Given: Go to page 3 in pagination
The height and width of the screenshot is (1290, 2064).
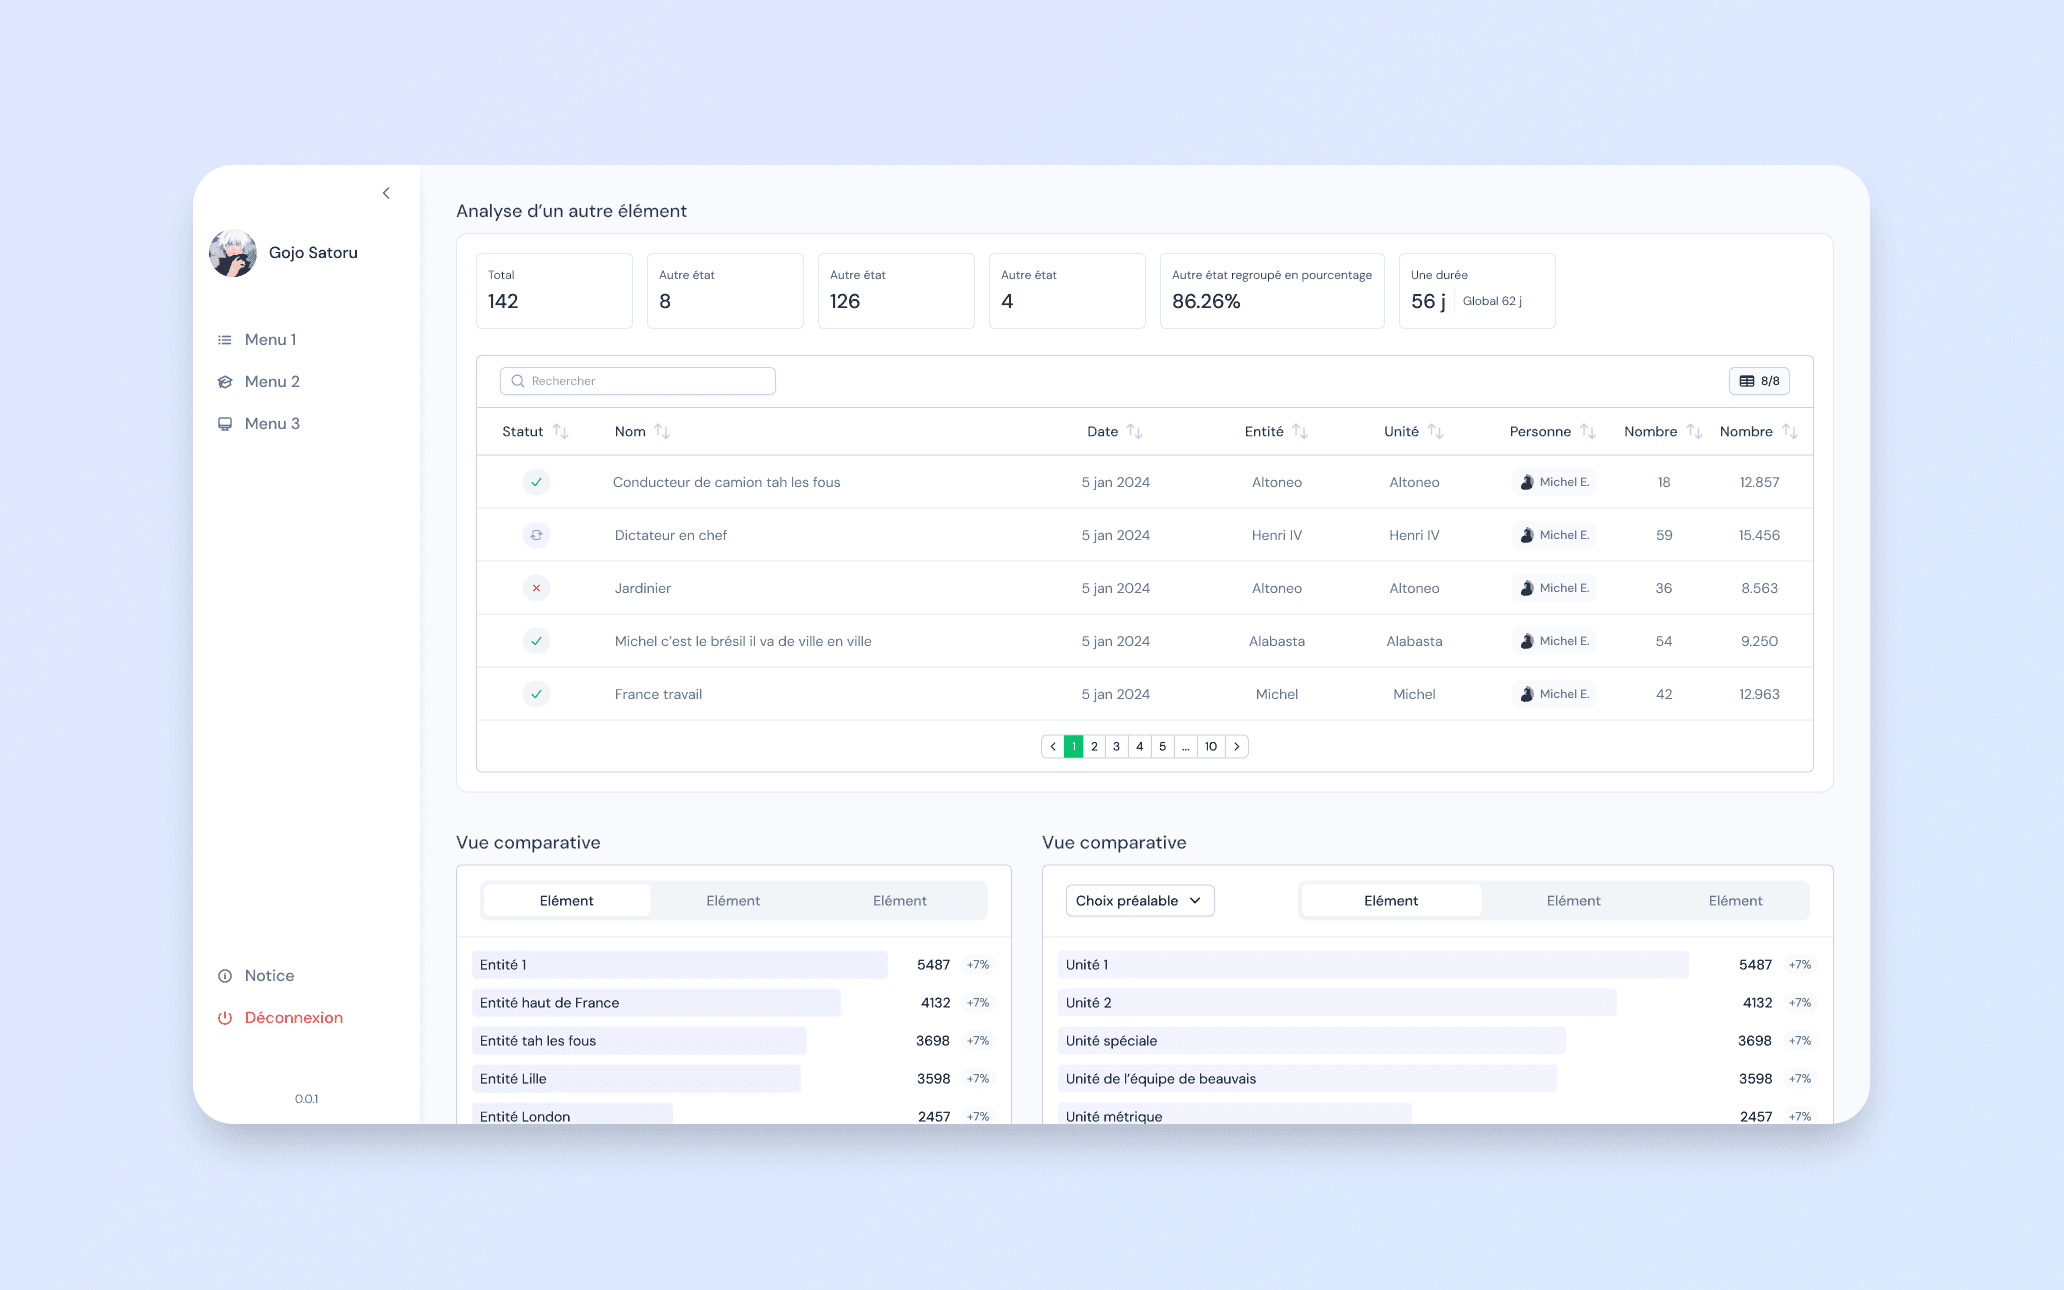Looking at the screenshot, I should [x=1116, y=747].
